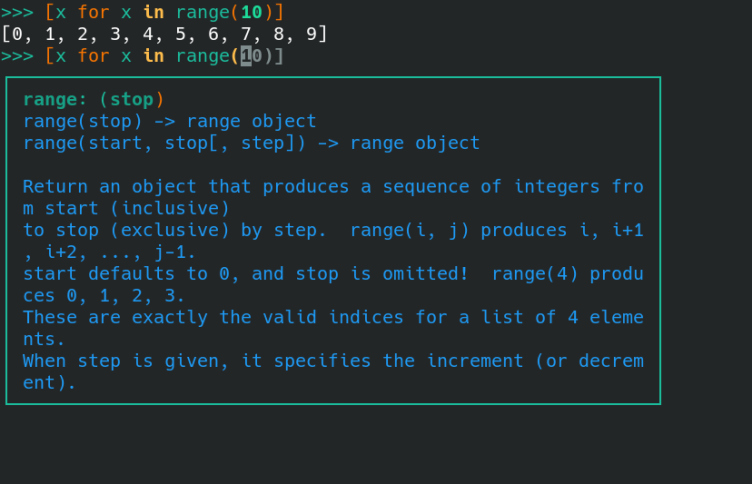Click the word range in the first command
This screenshot has height=484, width=752.
(x=203, y=12)
